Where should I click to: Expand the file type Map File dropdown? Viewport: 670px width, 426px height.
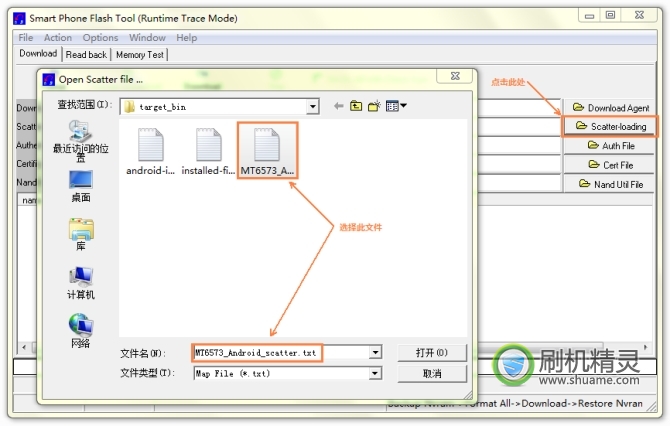coord(375,373)
